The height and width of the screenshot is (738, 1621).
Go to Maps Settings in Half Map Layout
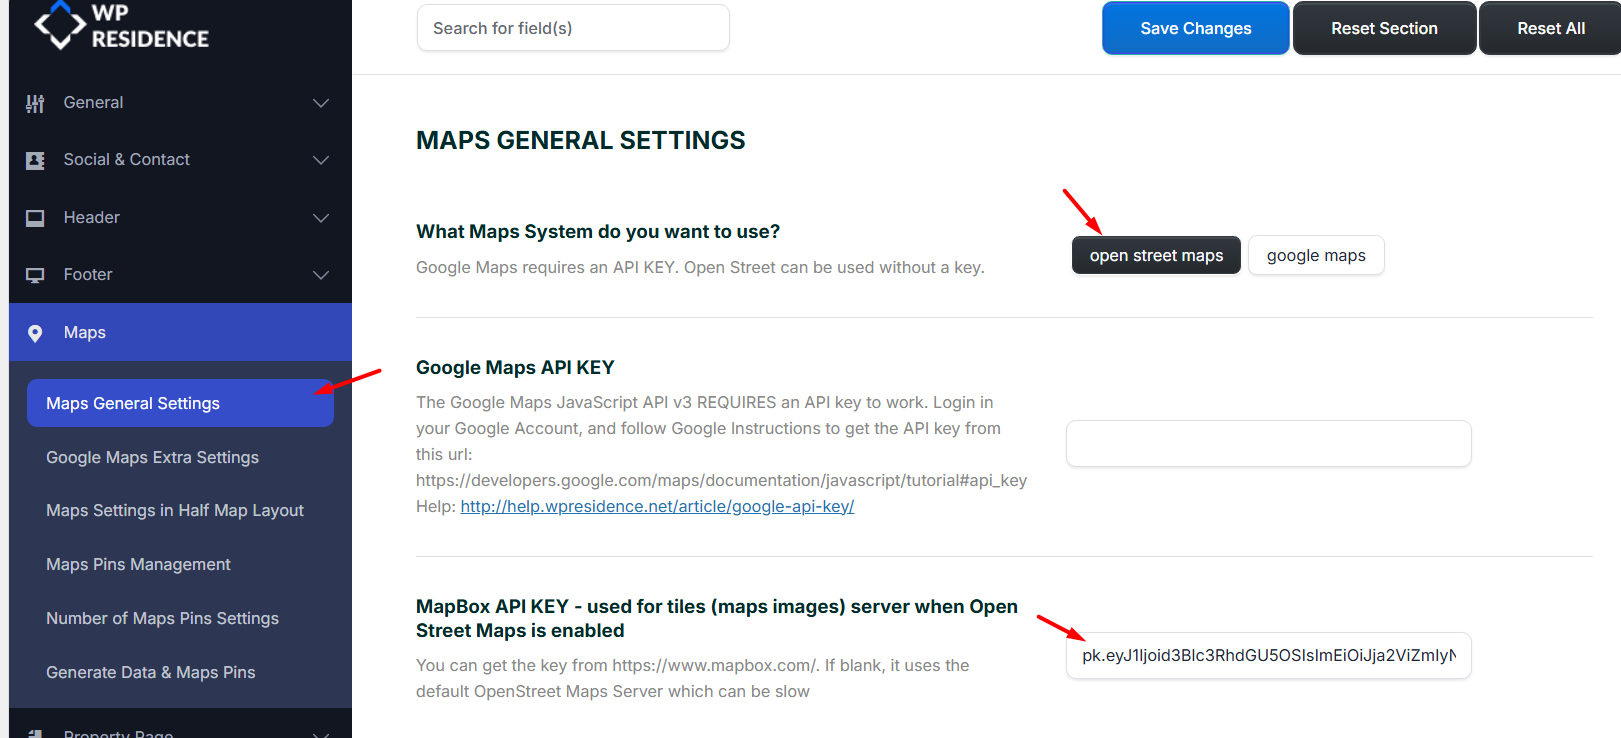[175, 510]
